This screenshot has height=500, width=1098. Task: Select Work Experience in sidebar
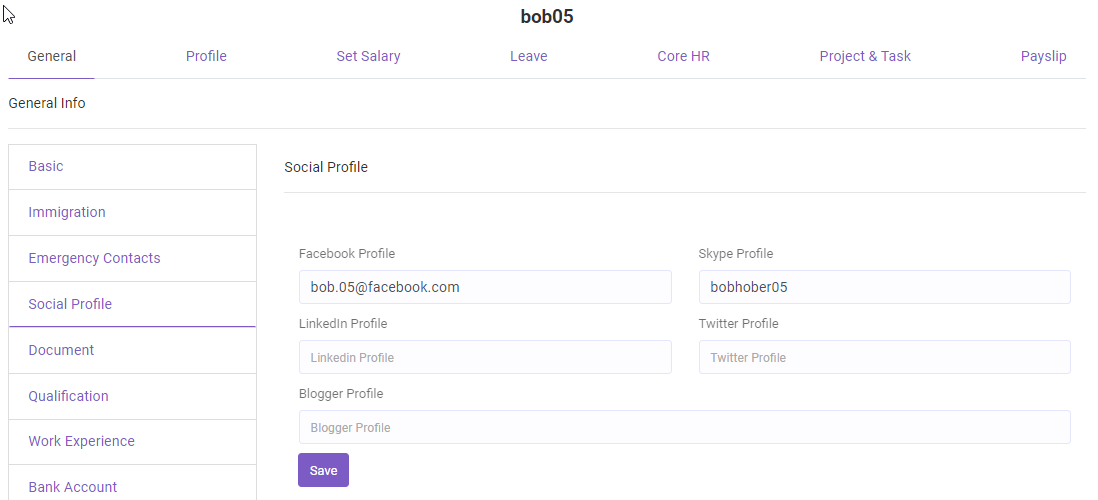pos(81,441)
